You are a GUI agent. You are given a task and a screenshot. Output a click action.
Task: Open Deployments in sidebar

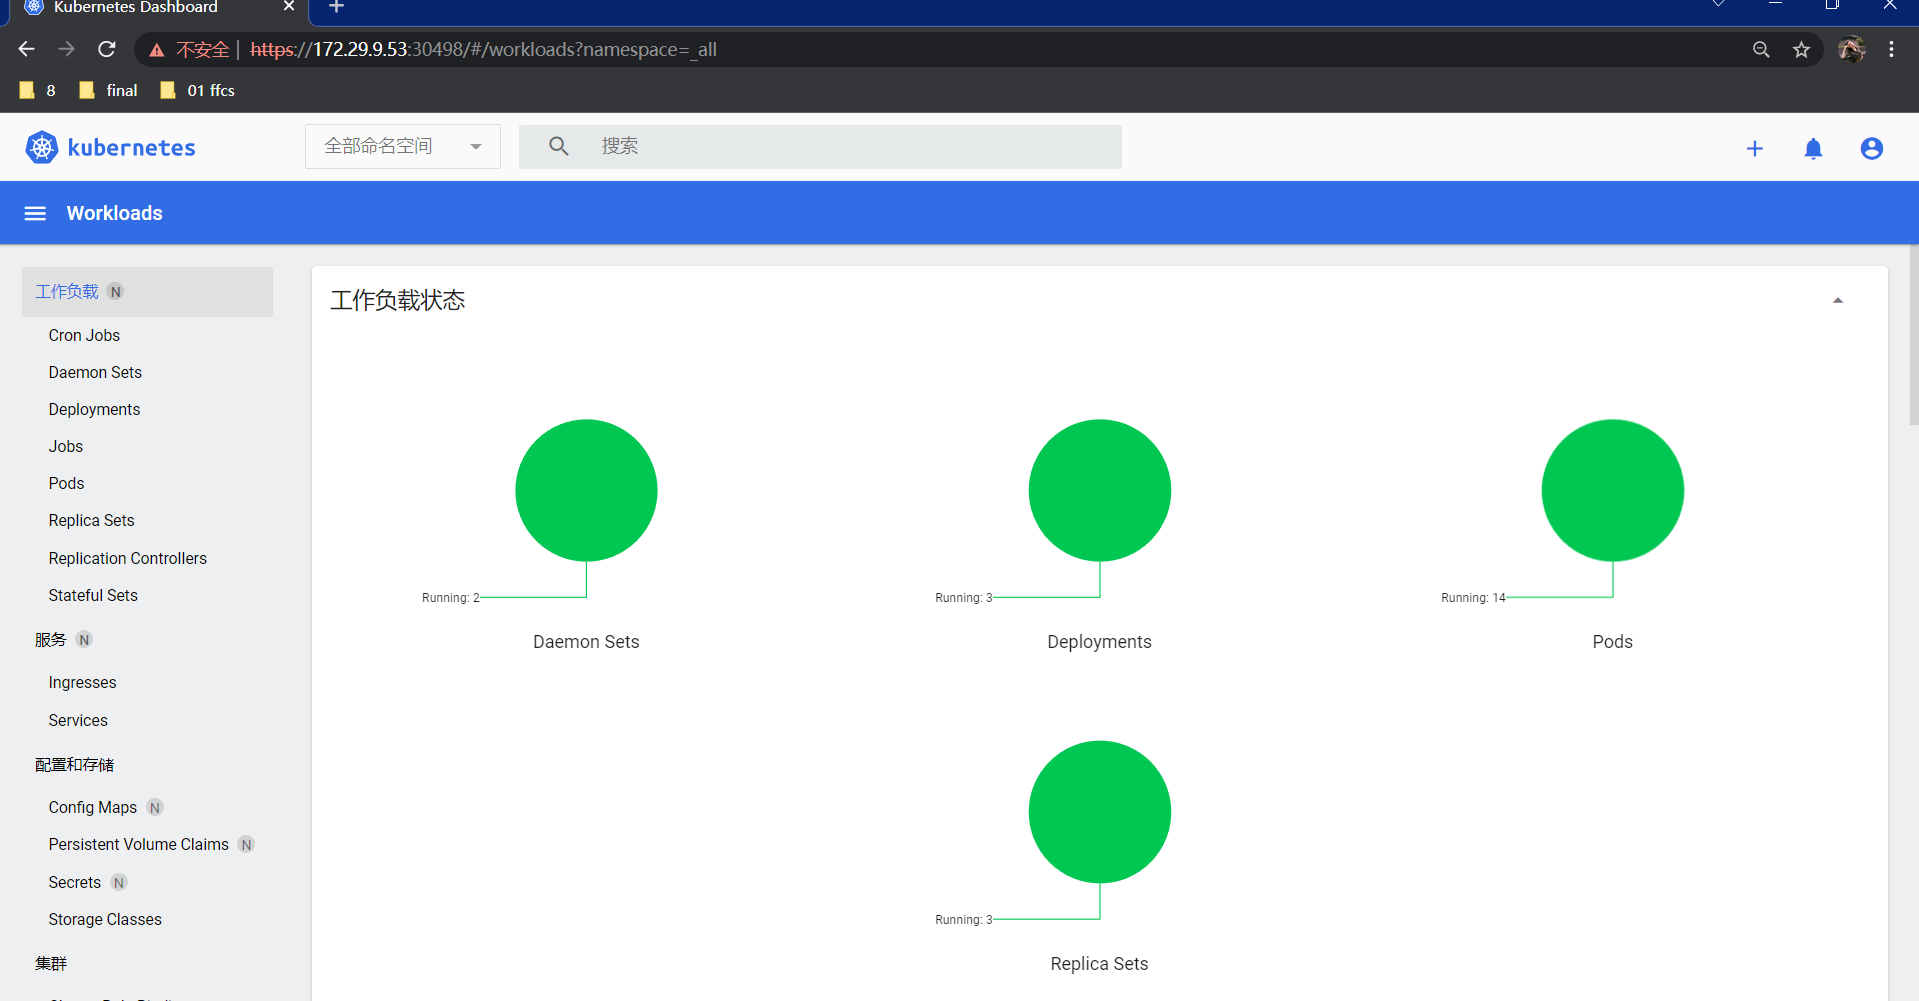(94, 410)
